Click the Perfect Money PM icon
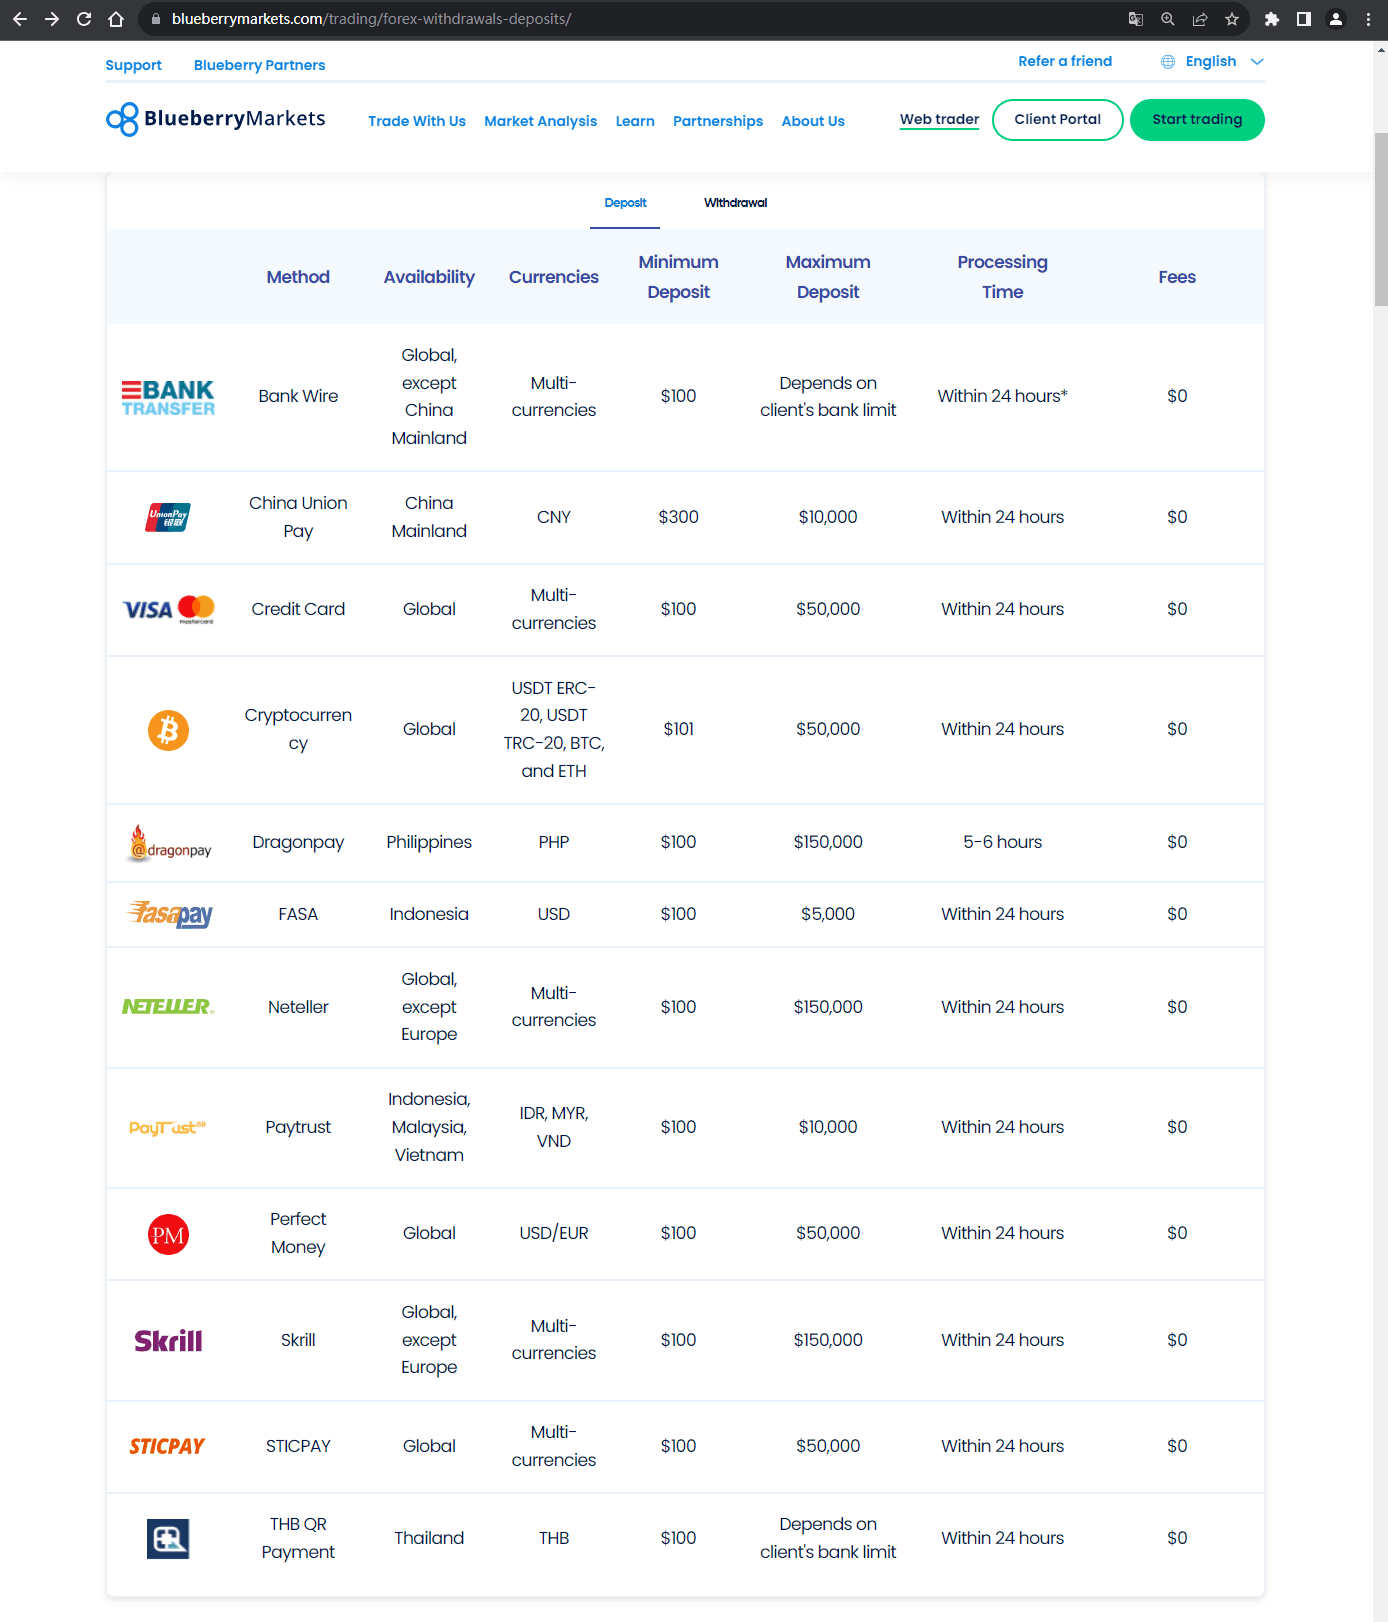Screen dimensions: 1388x1622 168,1235
